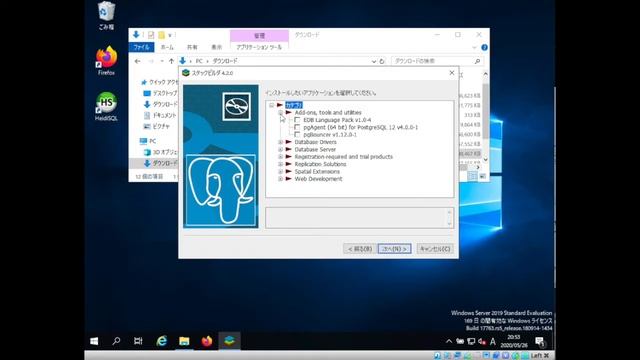Open File Explorer from taskbar

point(184,341)
